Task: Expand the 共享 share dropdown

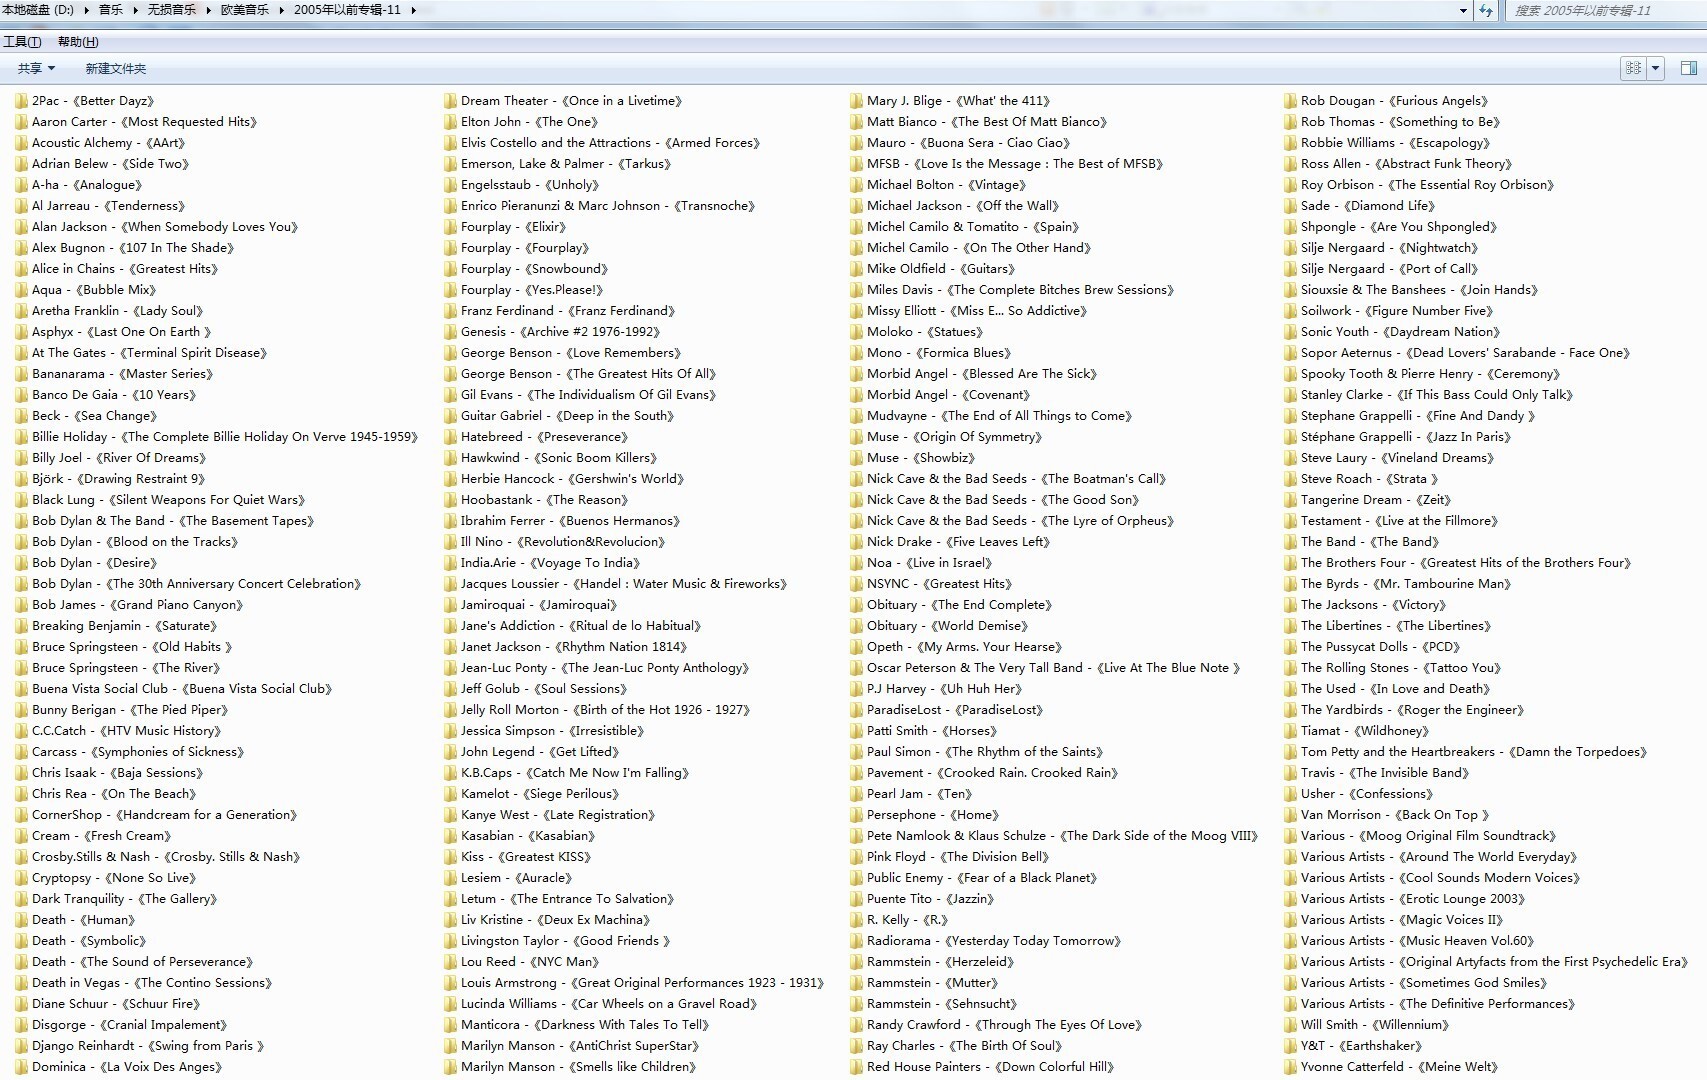Action: [36, 68]
